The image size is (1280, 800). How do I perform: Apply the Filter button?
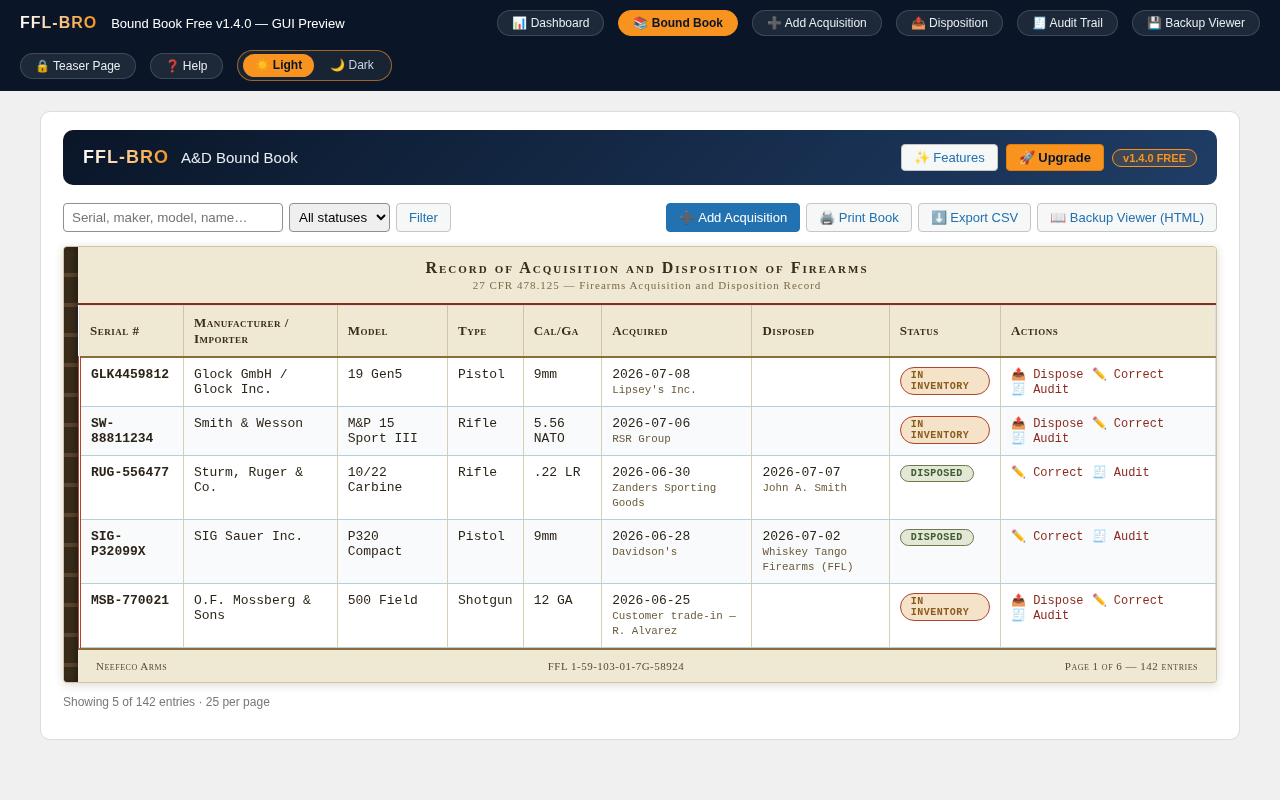pos(423,218)
